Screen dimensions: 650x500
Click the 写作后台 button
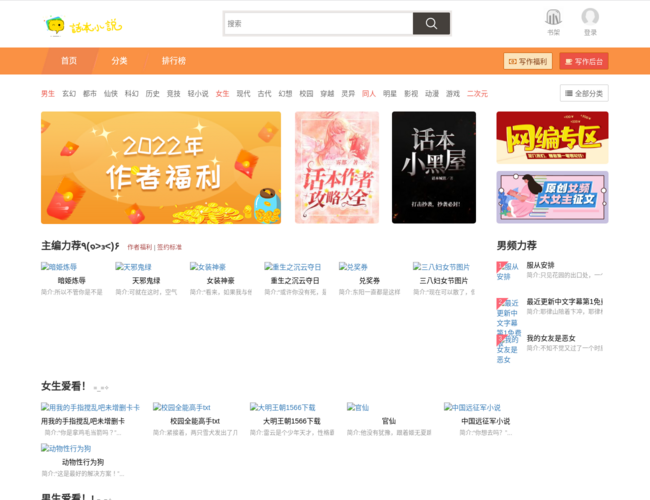tap(584, 61)
